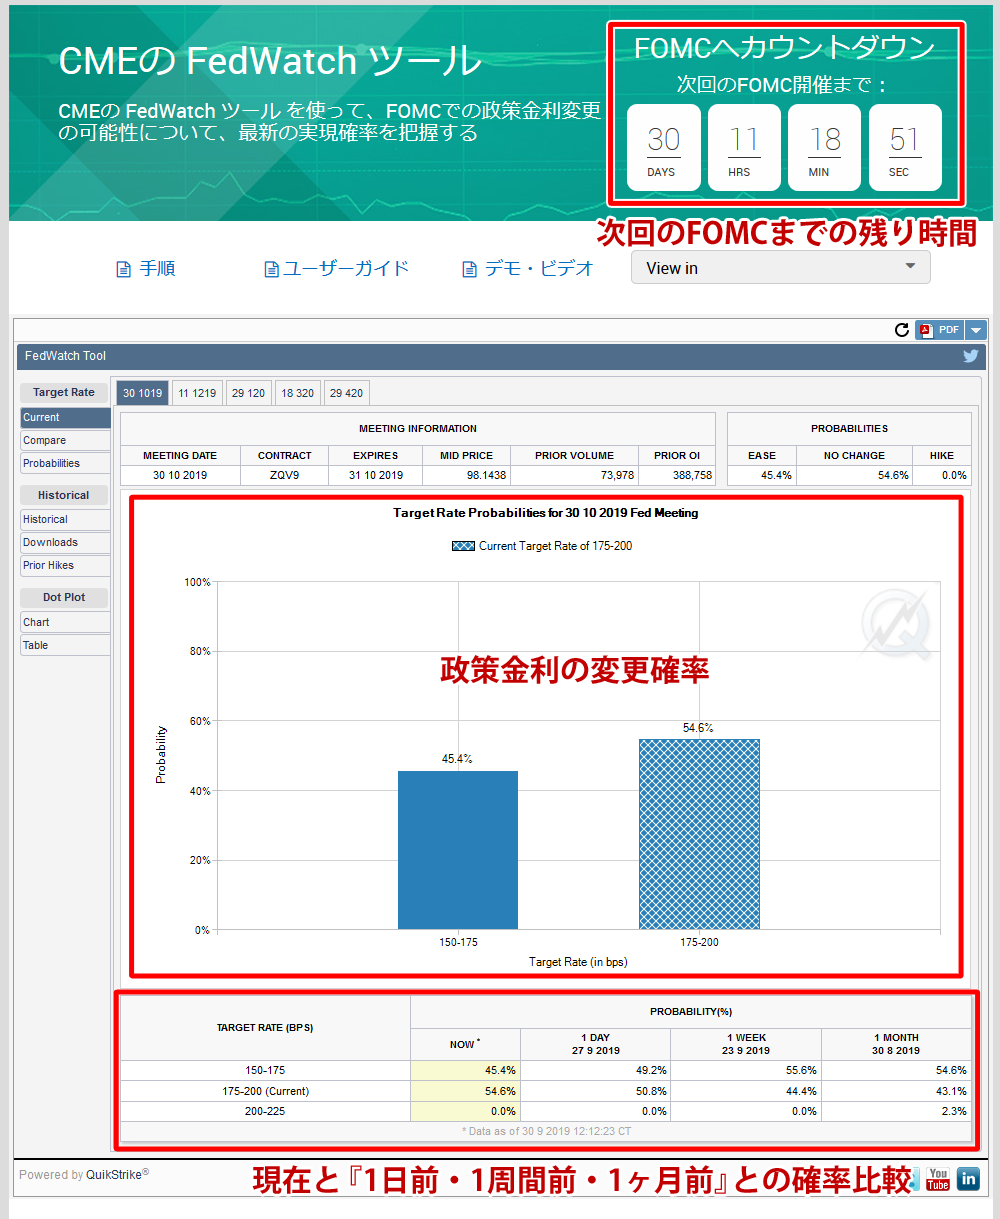Screen dimensions: 1000x1219
Task: Export the FedWatch view as PDF
Action: (939, 329)
